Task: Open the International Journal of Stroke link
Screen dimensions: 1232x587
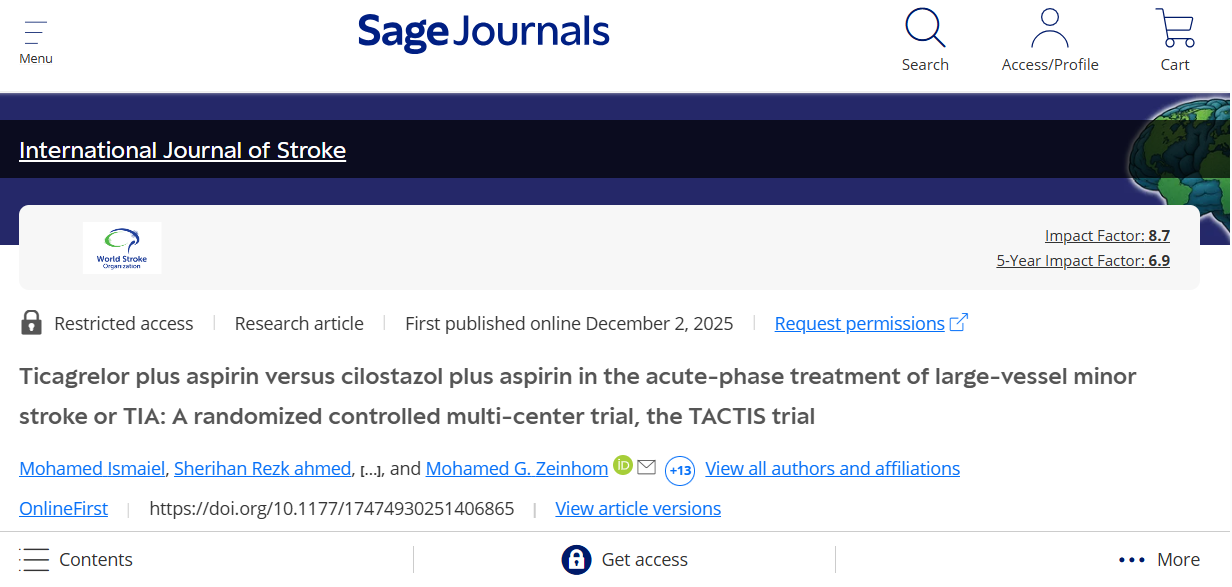Action: [182, 149]
